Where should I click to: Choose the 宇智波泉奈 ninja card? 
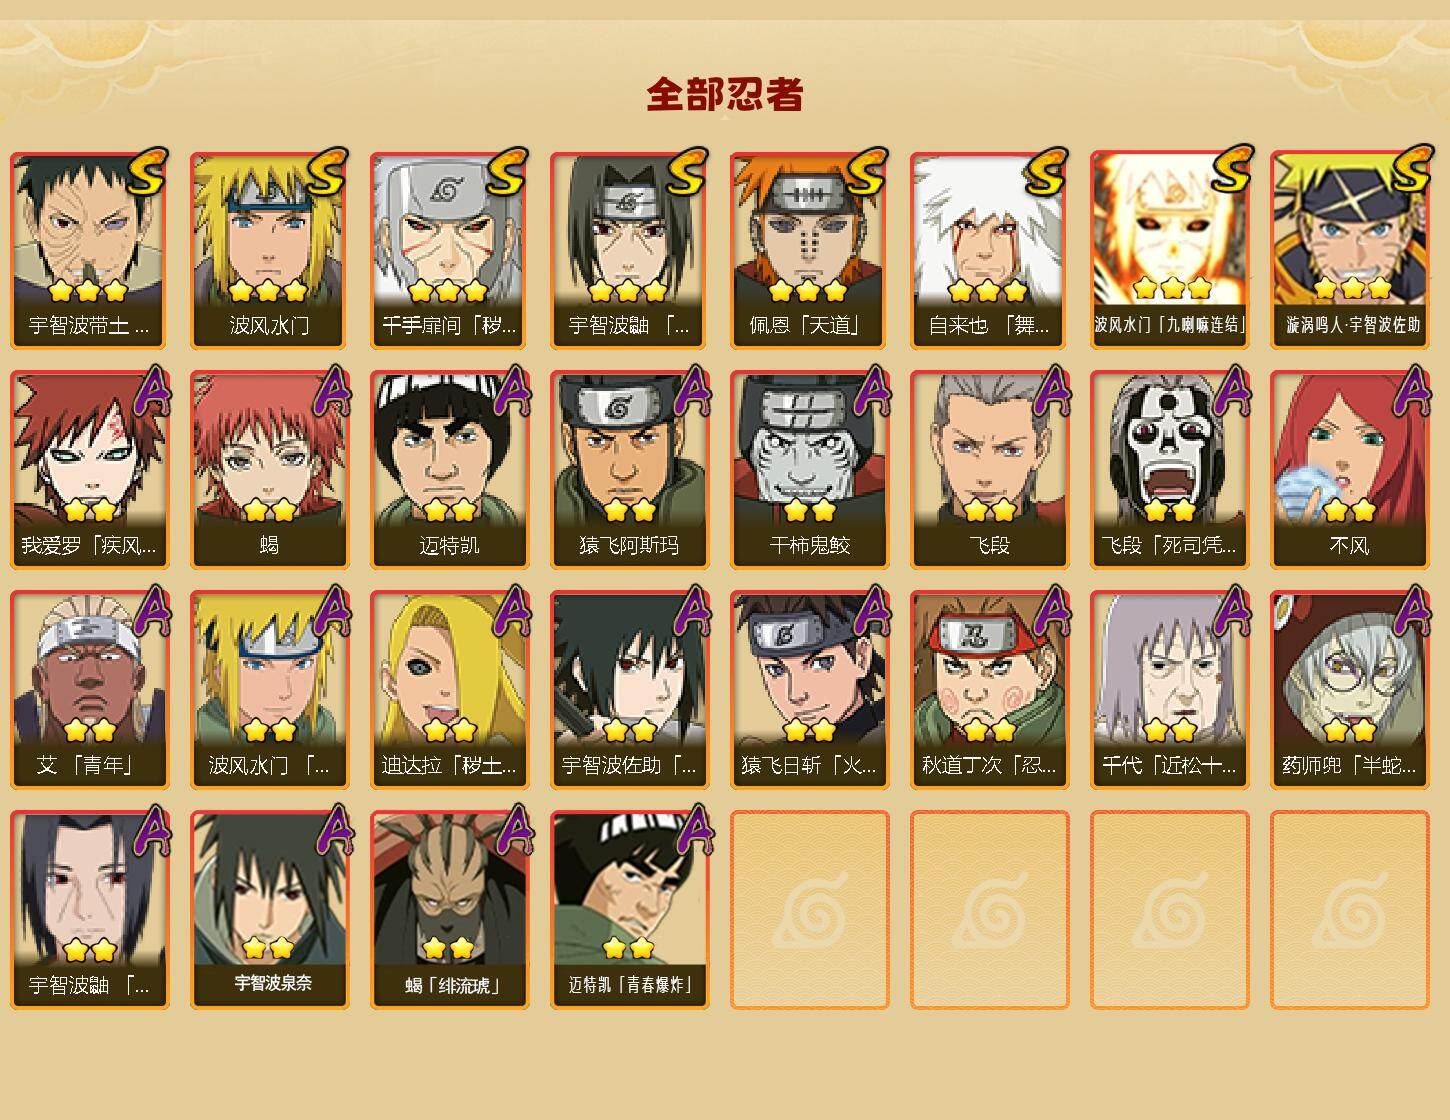[269, 910]
